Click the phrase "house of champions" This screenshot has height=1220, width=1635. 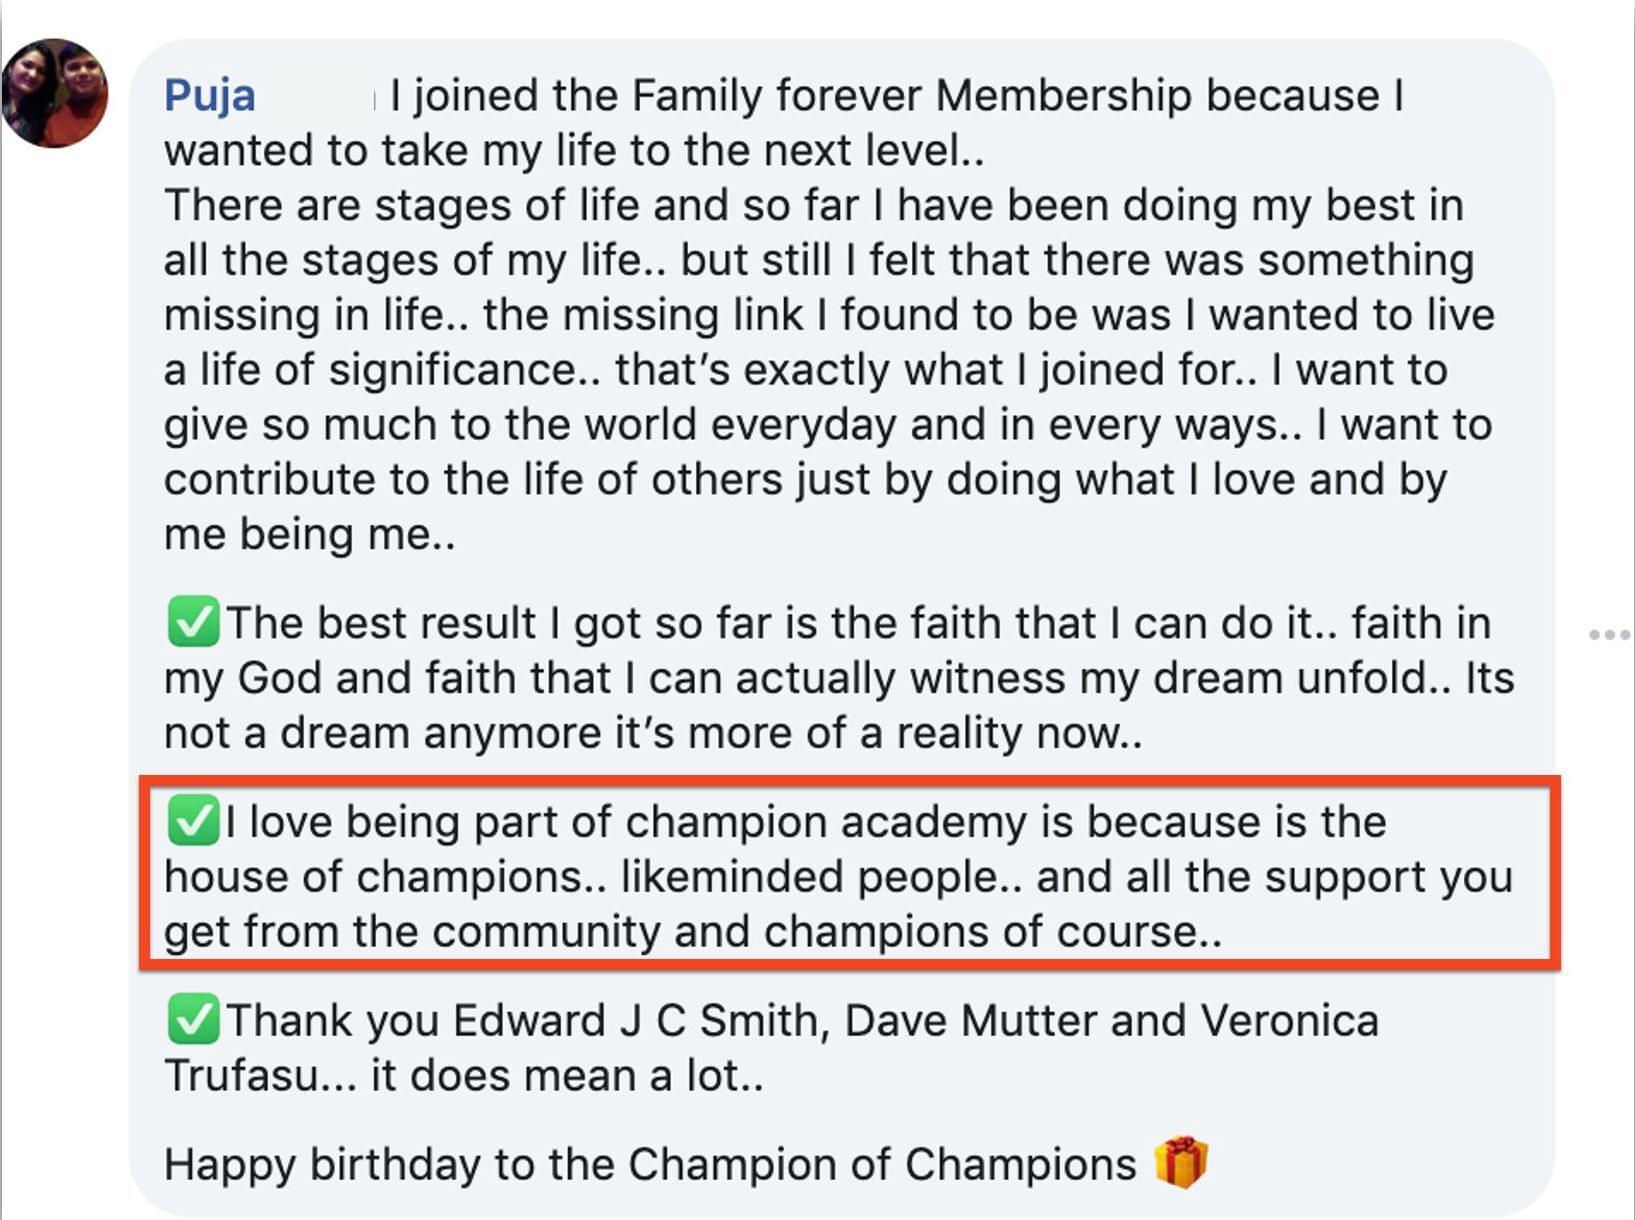[x=376, y=877]
